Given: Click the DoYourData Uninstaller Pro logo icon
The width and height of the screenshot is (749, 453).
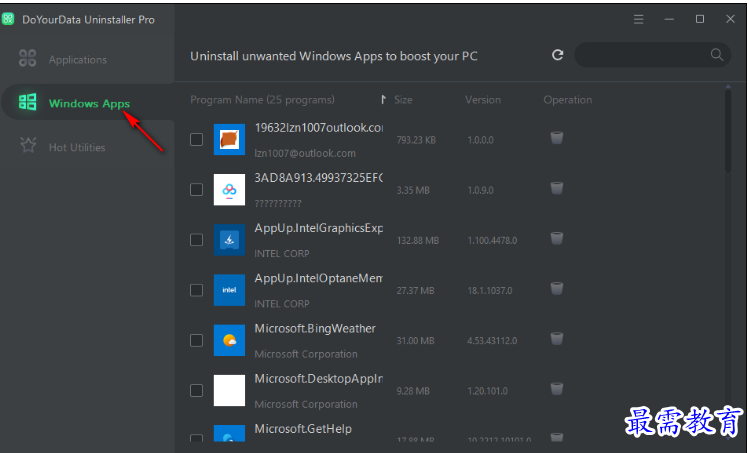Looking at the screenshot, I should tap(8, 19).
